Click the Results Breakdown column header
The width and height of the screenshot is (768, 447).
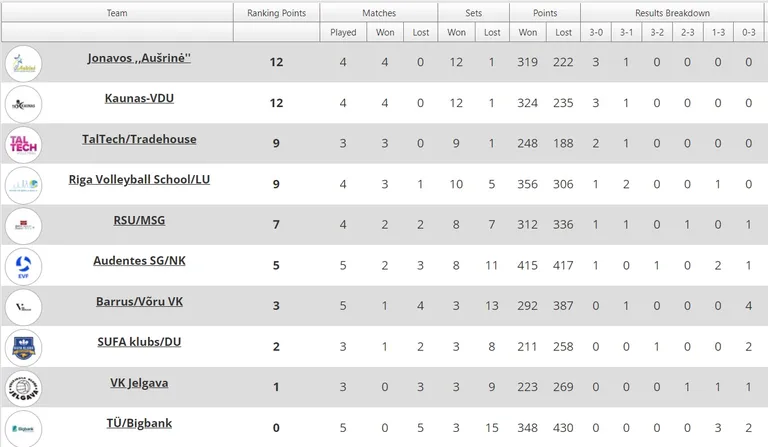pos(672,13)
